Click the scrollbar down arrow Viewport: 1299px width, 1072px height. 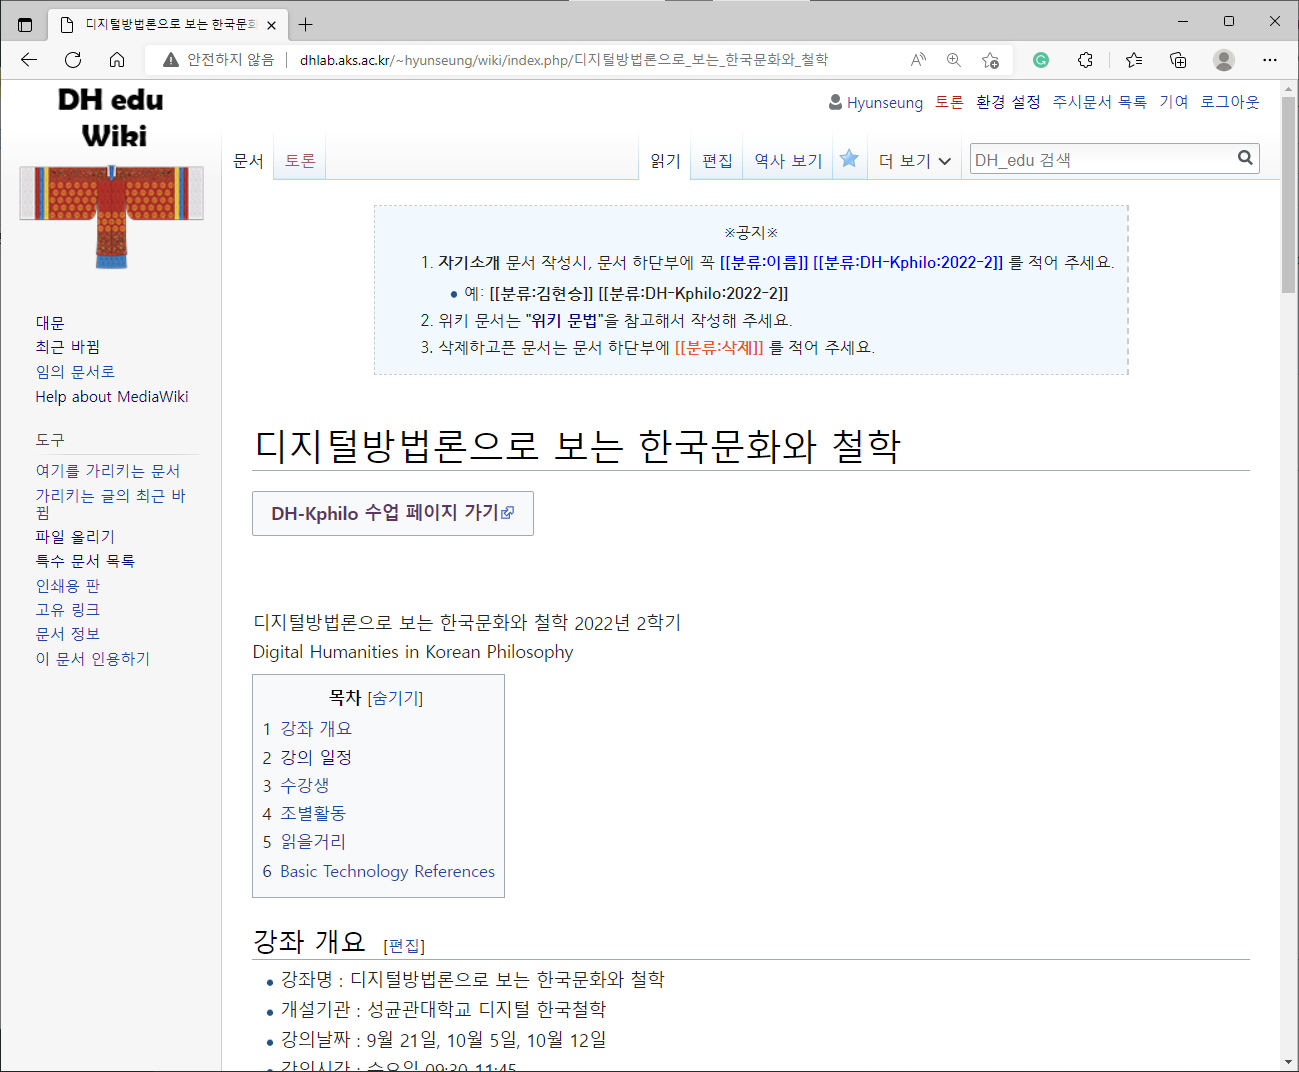1288,1062
